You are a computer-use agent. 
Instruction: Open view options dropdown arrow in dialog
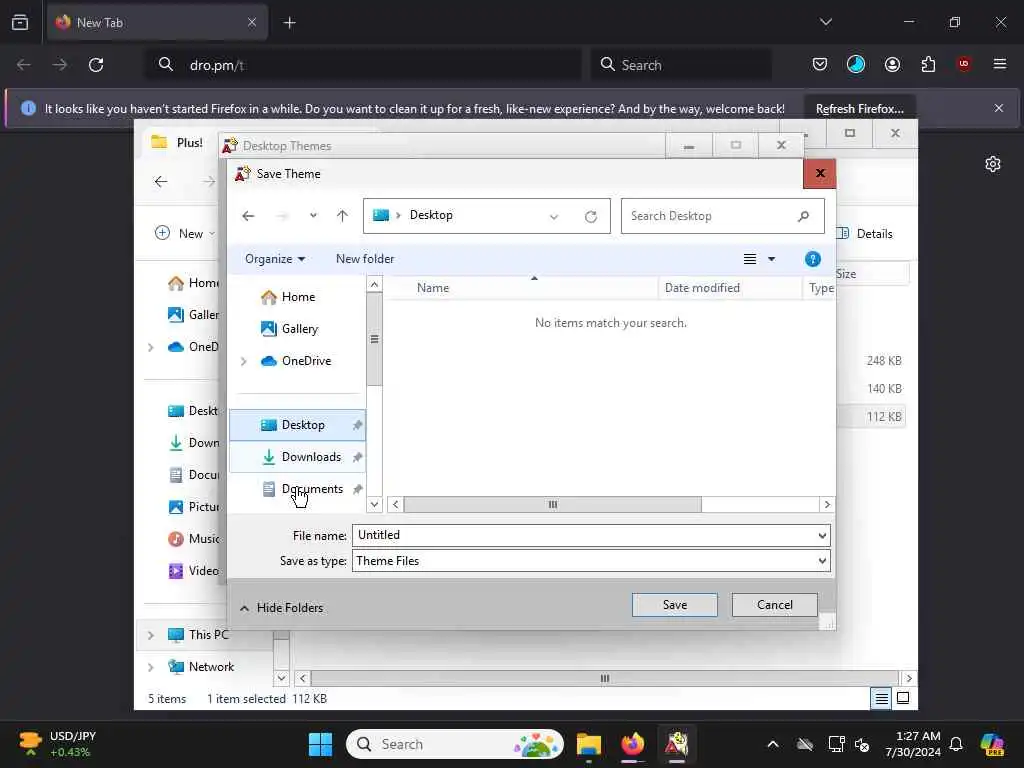click(x=771, y=259)
